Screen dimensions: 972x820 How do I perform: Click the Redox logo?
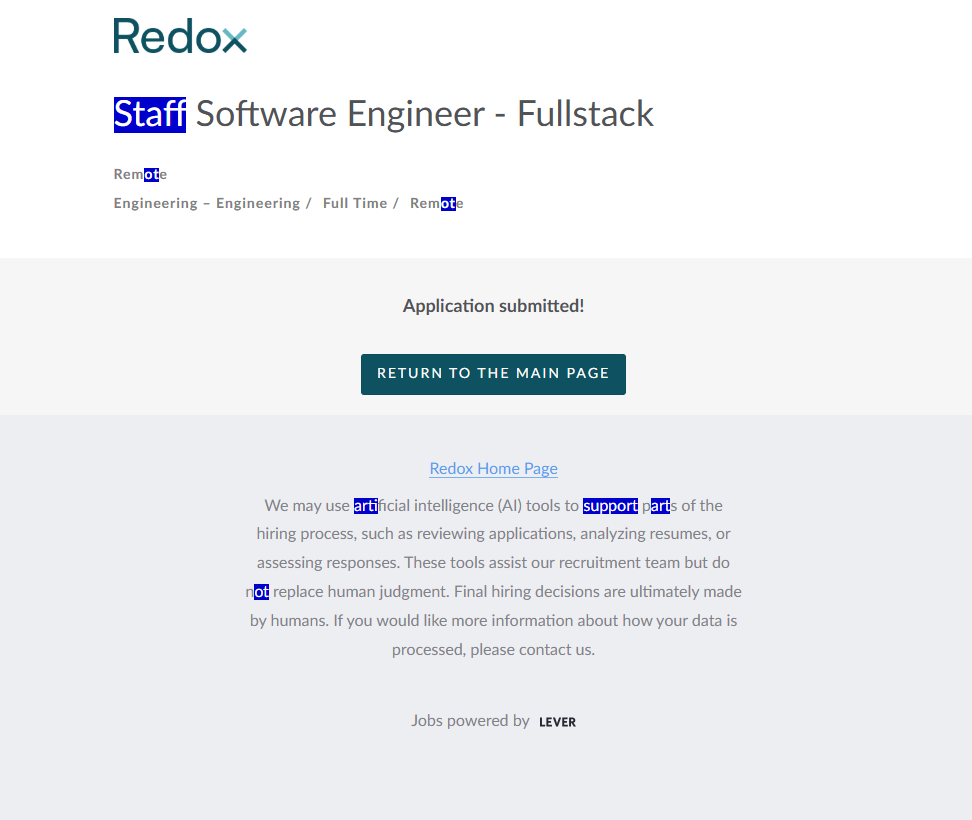click(x=180, y=37)
